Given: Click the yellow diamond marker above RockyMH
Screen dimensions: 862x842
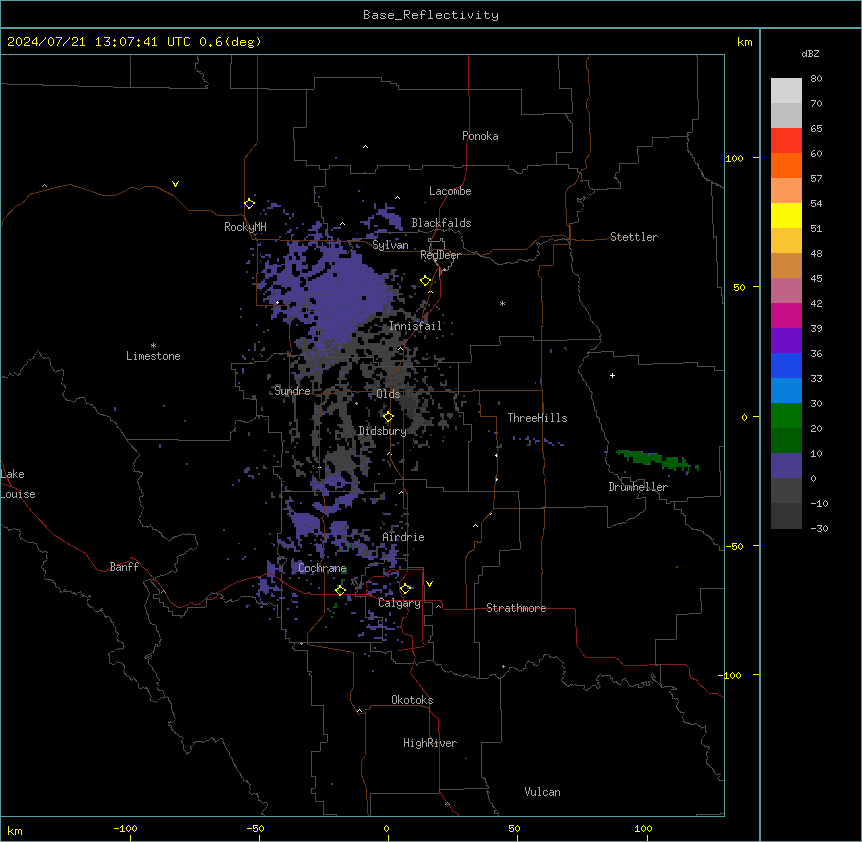Looking at the screenshot, I should 249,204.
